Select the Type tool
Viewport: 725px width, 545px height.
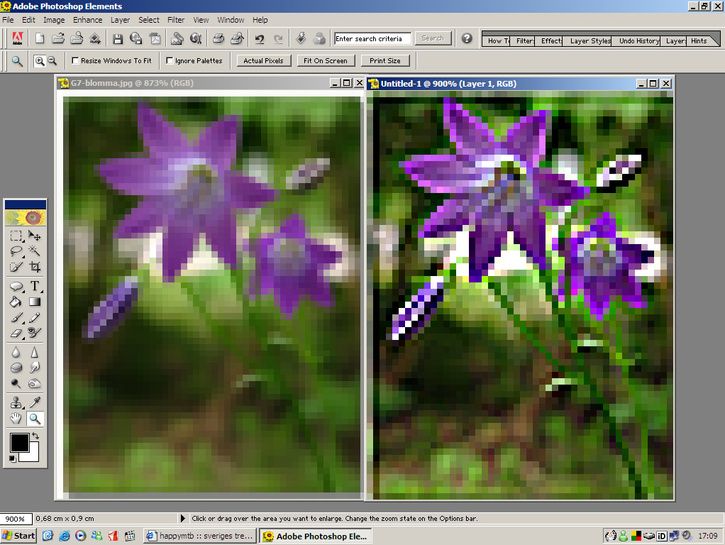click(x=34, y=285)
